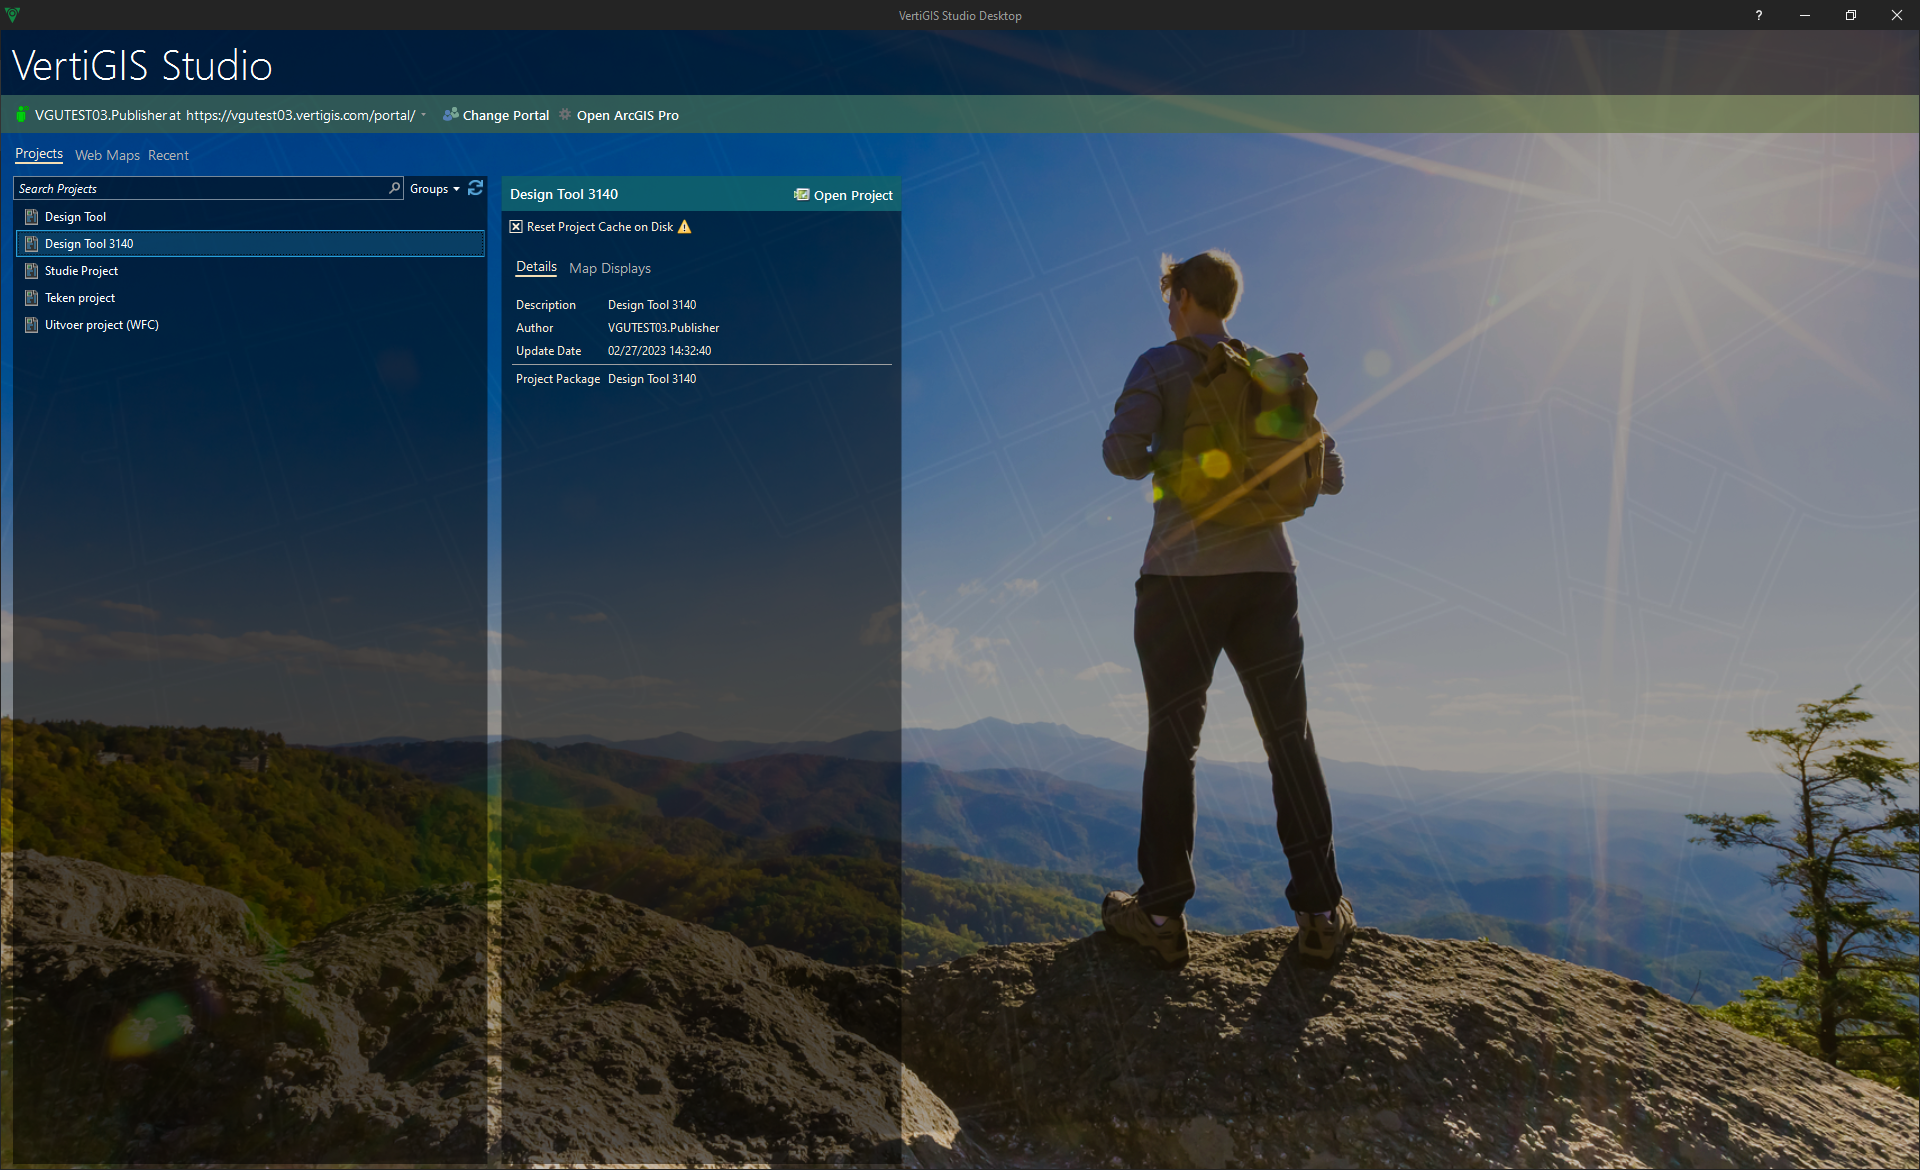
Task: Click the Project Package value Design Tool 3140
Action: (652, 379)
